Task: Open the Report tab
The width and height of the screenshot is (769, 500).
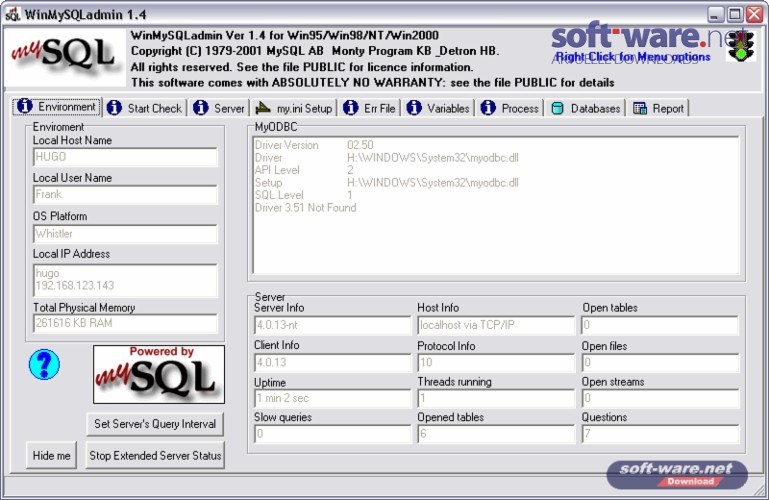Action: click(659, 108)
